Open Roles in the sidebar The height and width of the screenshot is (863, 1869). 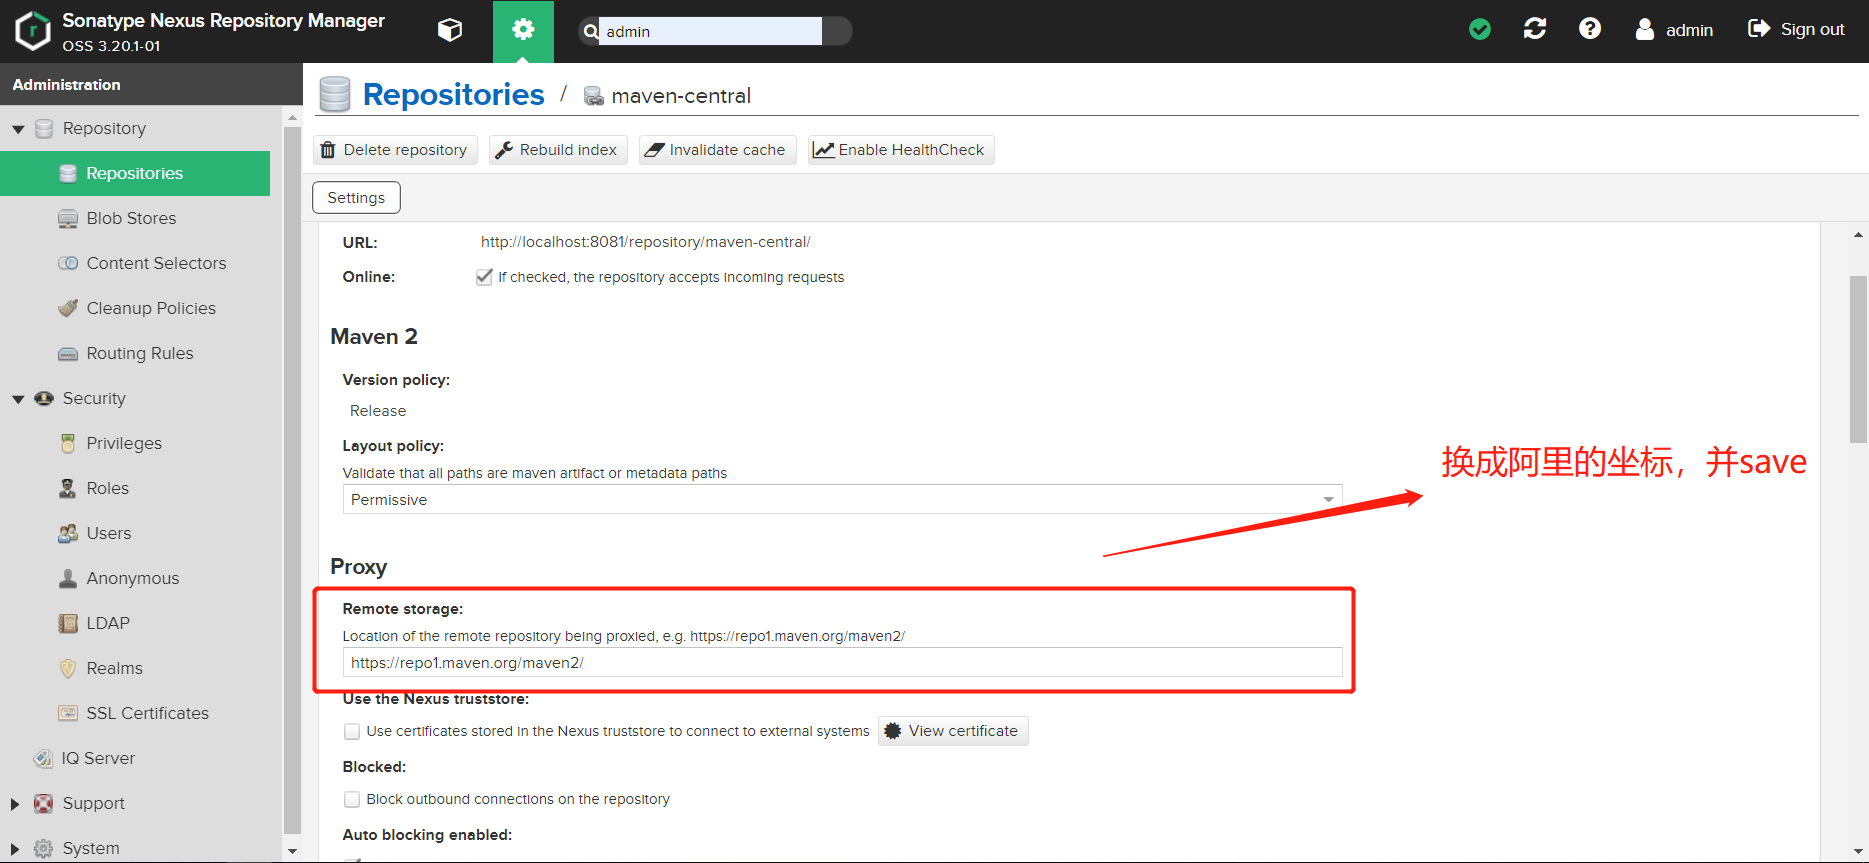(108, 488)
